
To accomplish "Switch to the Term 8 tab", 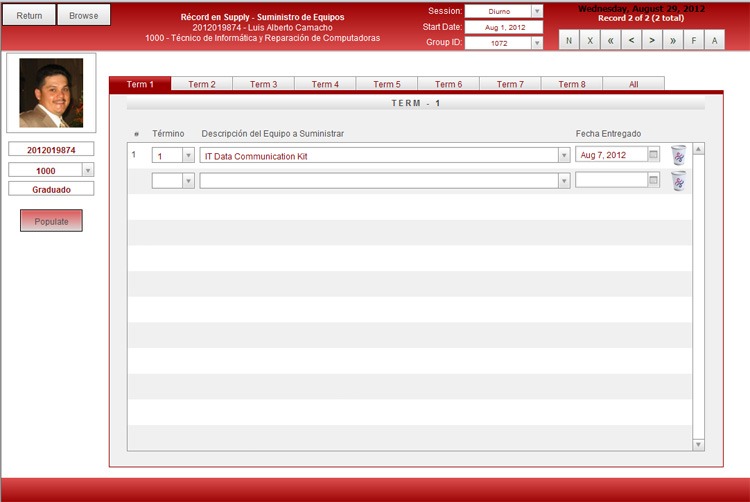I will click(572, 84).
